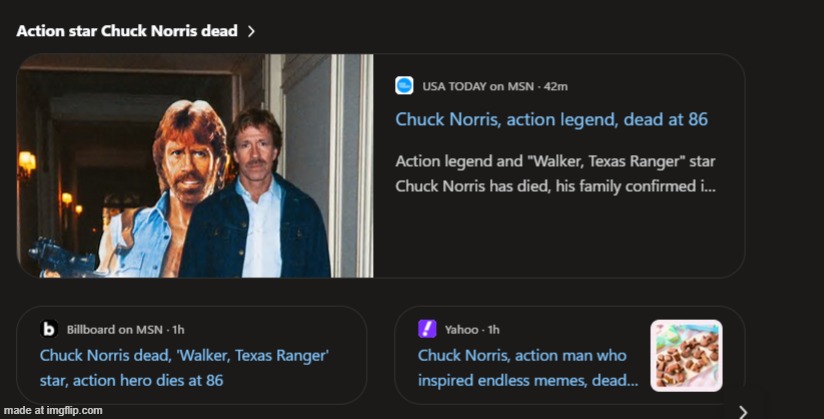This screenshot has width=824, height=419.
Task: Open the Yahoo "inspired endless memes" headline
Action: [x=528, y=367]
